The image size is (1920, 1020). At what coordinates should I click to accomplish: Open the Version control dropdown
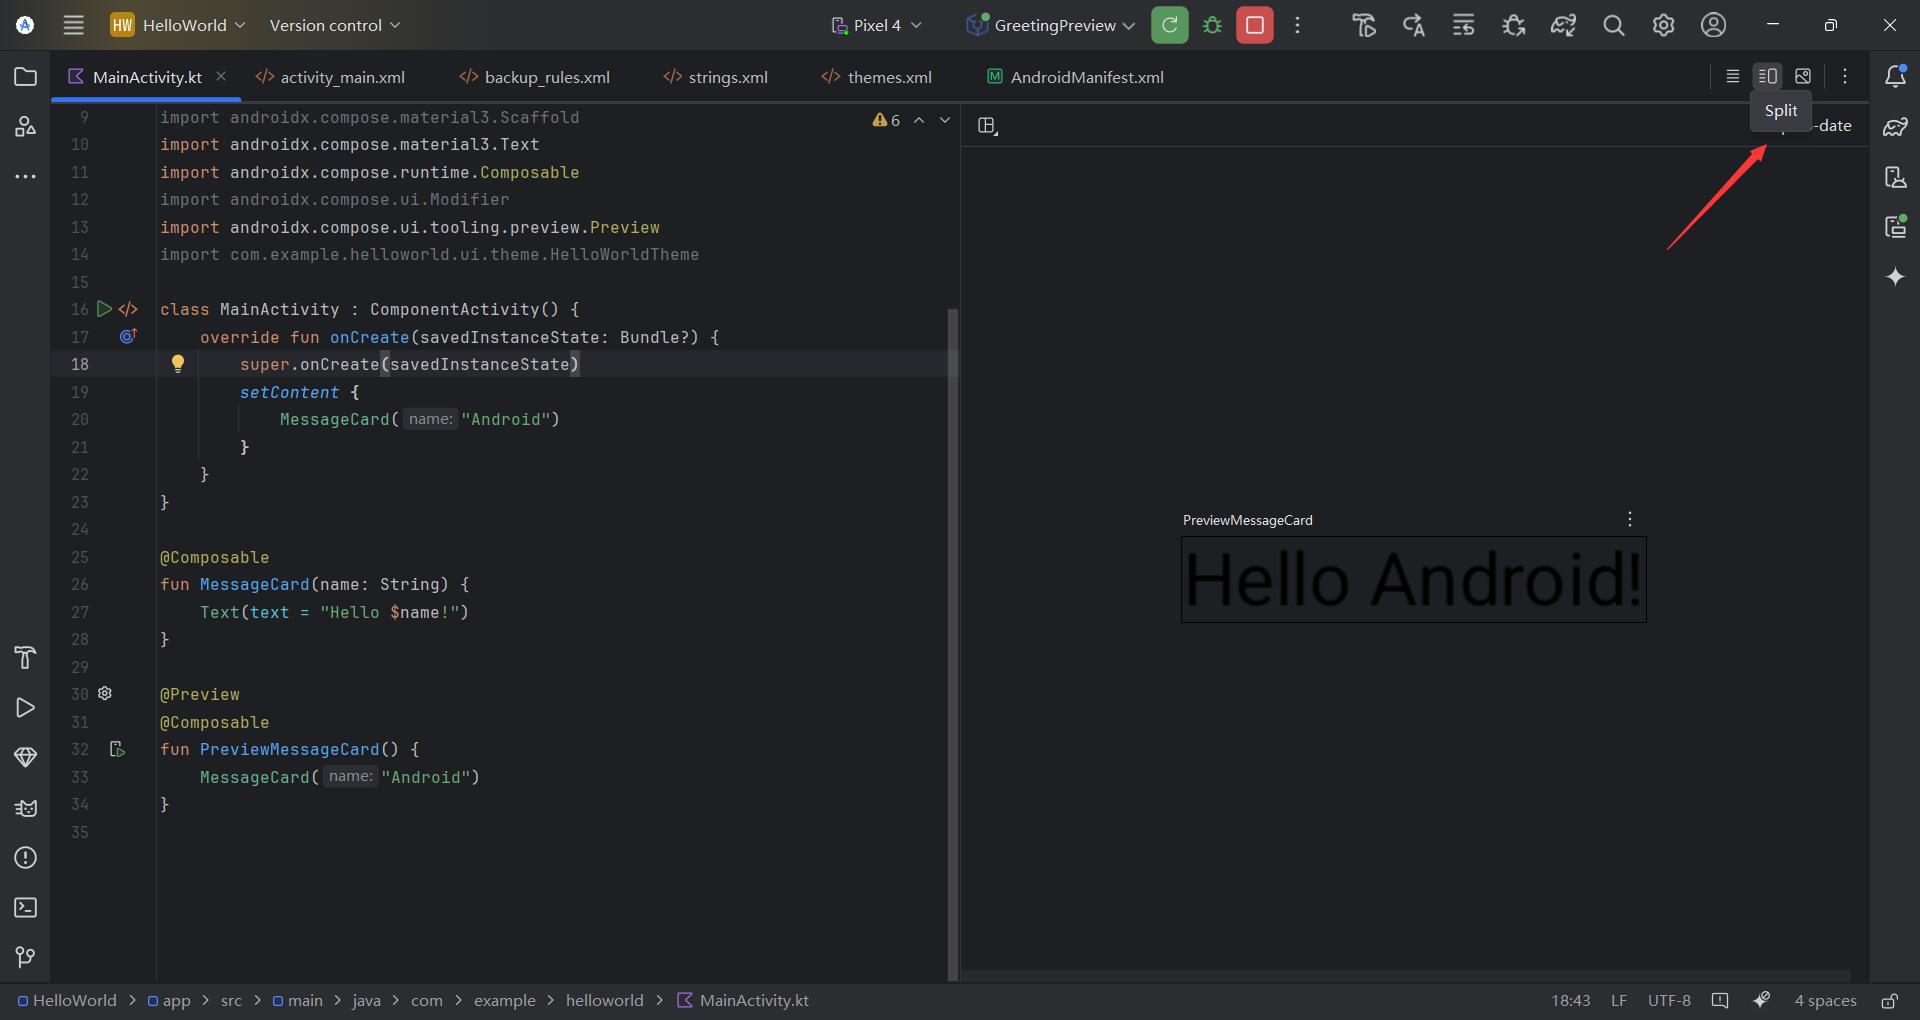tap(334, 25)
